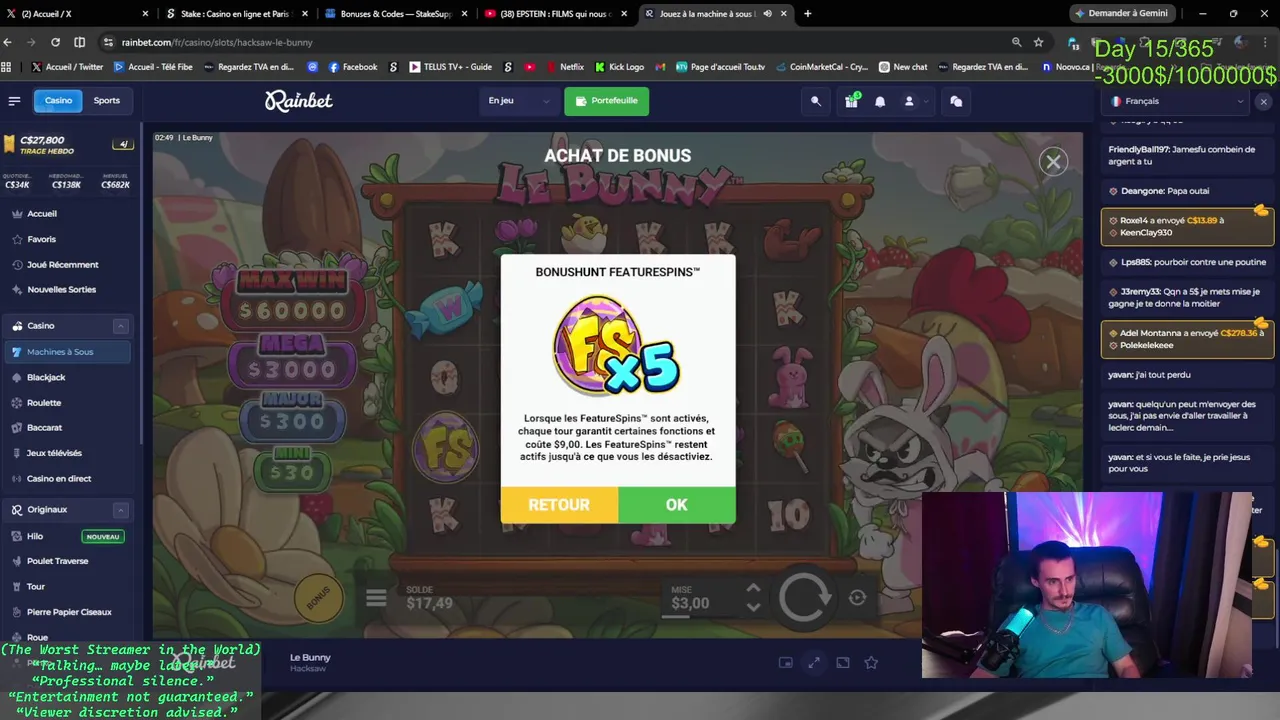Screen dimensions: 1280x720
Task: Switch to the Stake Casino browser tab
Action: [236, 14]
